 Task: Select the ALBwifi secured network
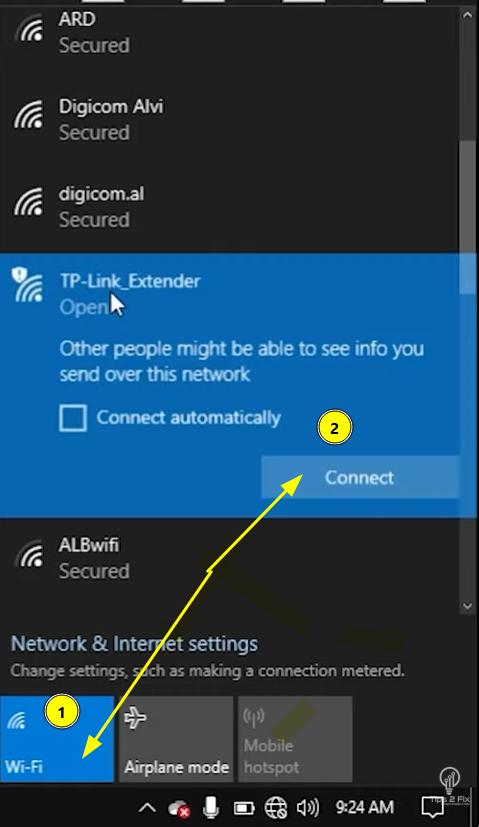pyautogui.click(x=229, y=558)
